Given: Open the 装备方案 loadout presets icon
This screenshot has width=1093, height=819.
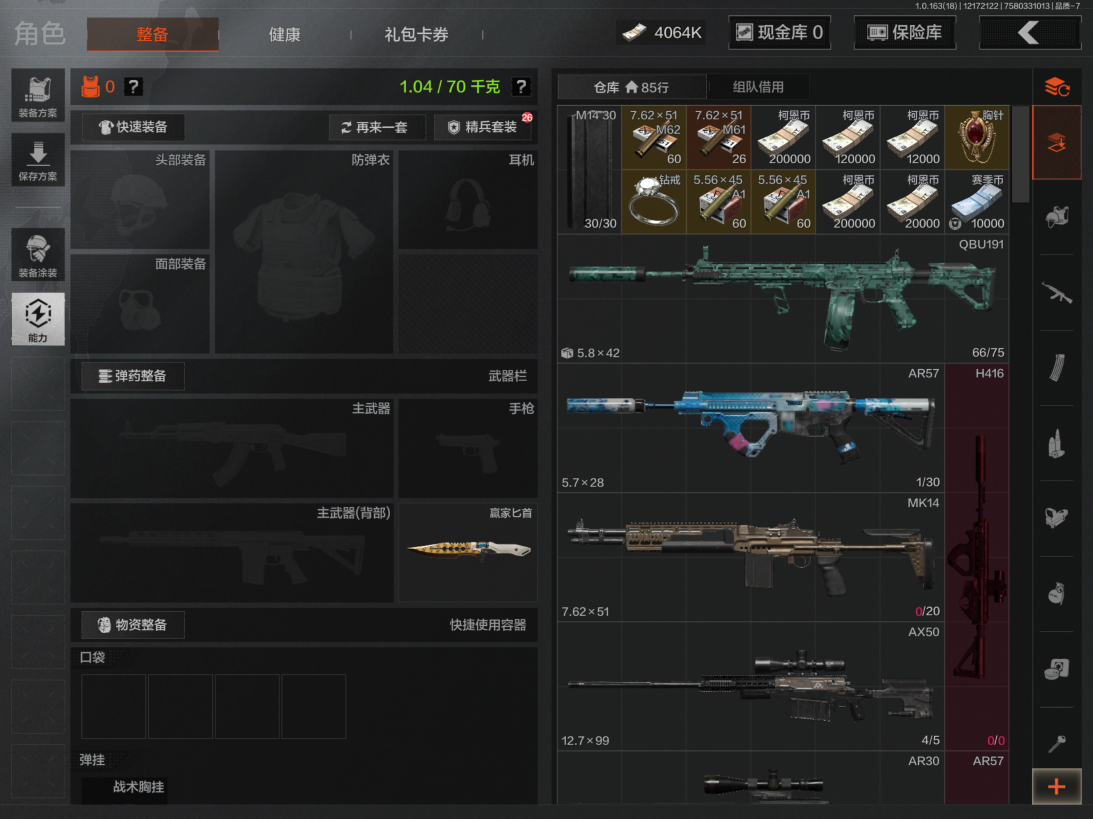Looking at the screenshot, I should [x=38, y=95].
